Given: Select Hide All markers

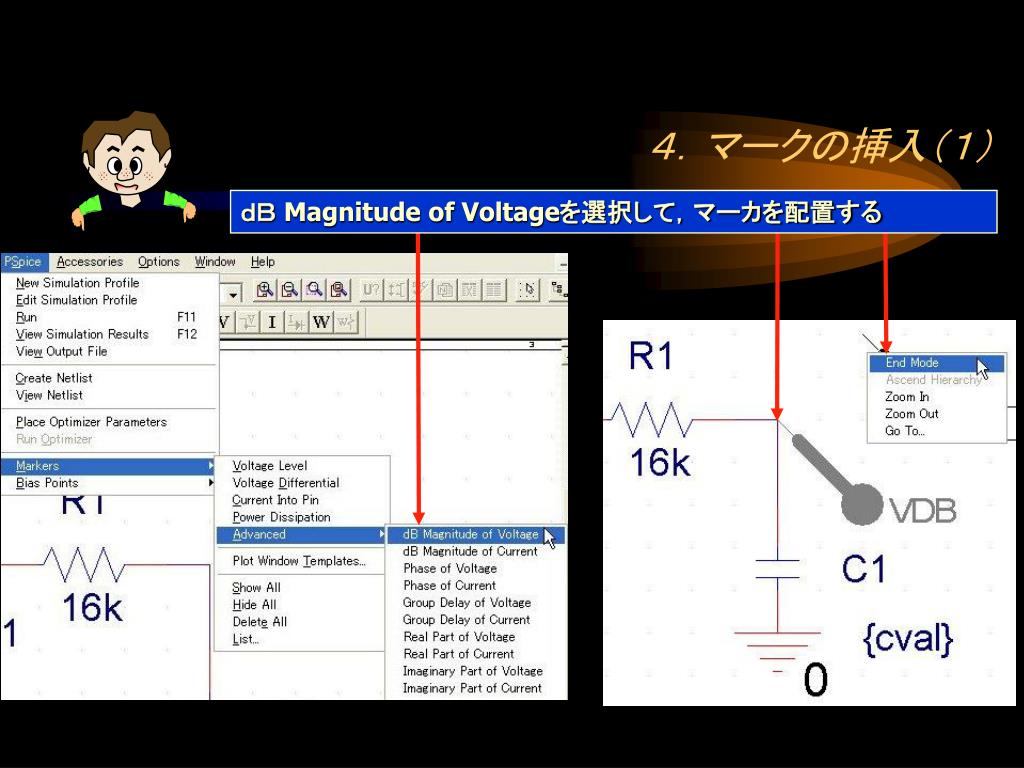Looking at the screenshot, I should click(x=302, y=605).
